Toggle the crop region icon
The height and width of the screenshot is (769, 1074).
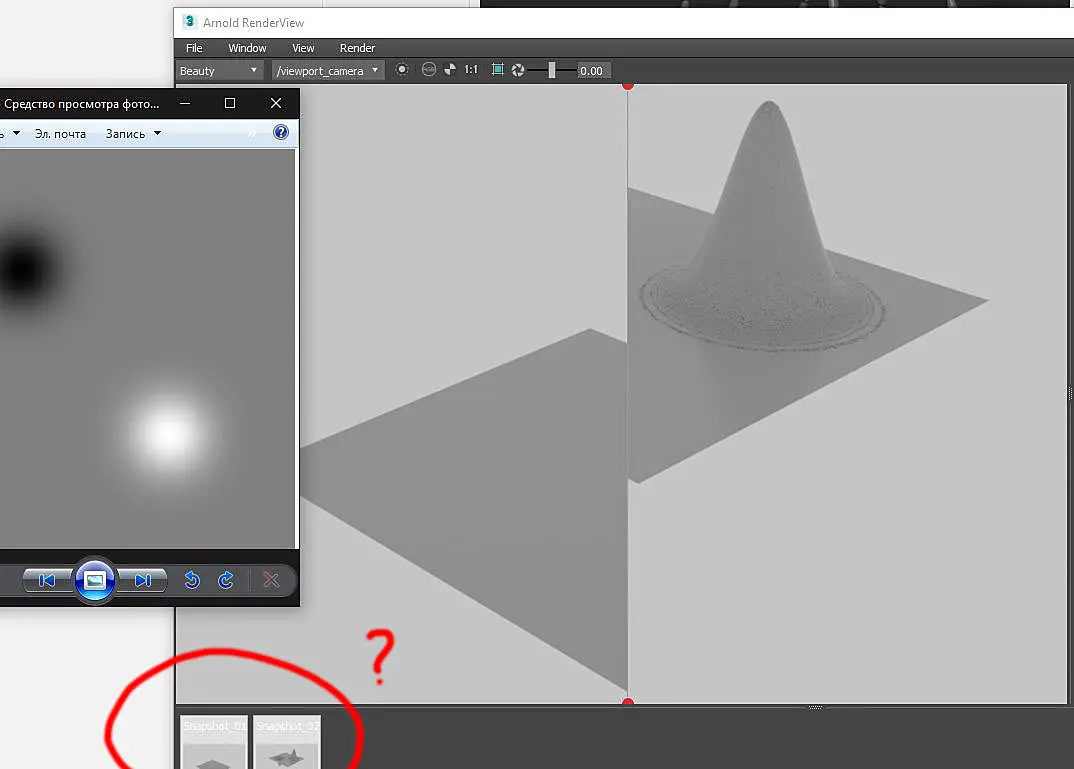coord(498,69)
